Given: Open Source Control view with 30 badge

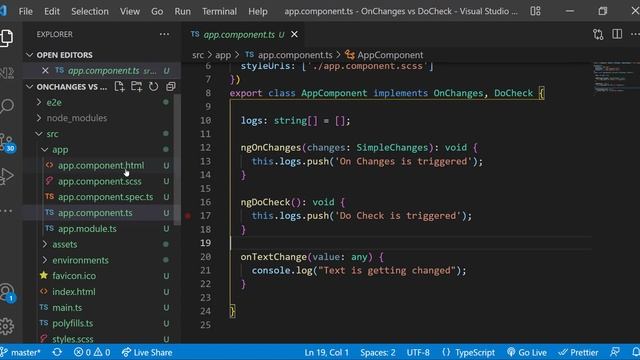Looking at the screenshot, I should [7, 142].
